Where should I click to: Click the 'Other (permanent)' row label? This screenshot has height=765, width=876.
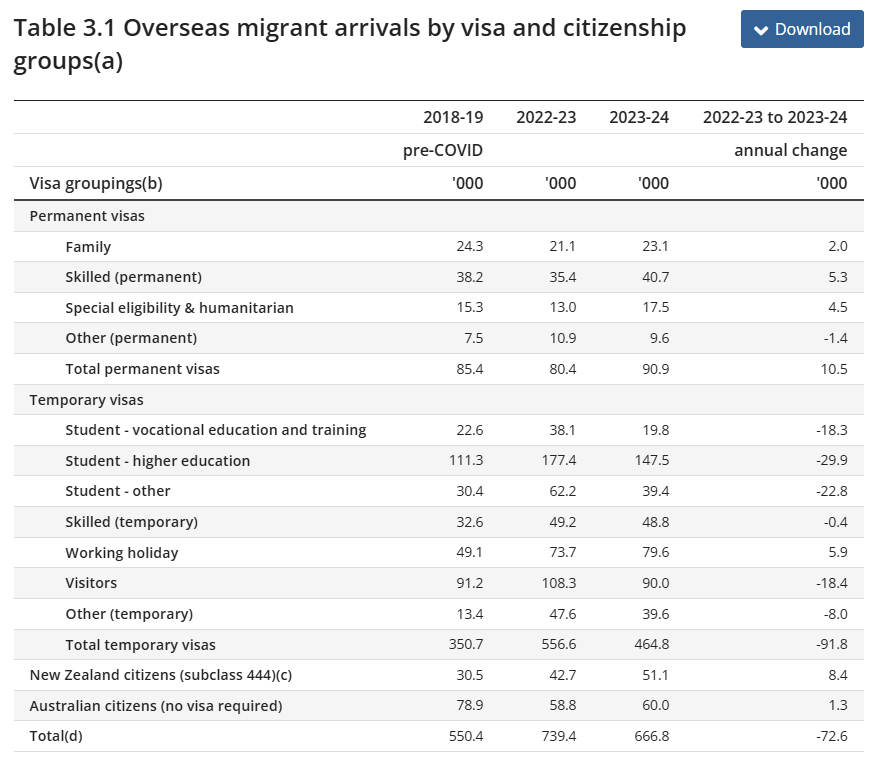click(x=131, y=338)
